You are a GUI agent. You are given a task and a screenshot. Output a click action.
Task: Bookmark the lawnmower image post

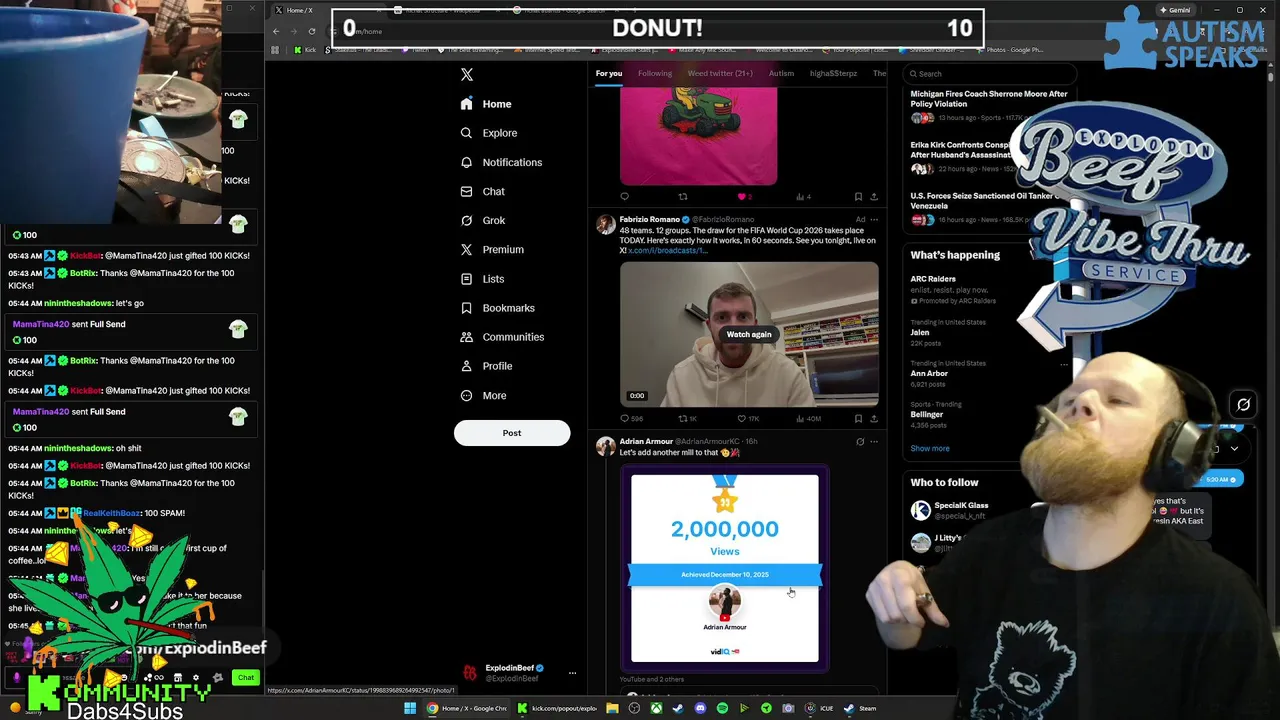click(x=858, y=197)
